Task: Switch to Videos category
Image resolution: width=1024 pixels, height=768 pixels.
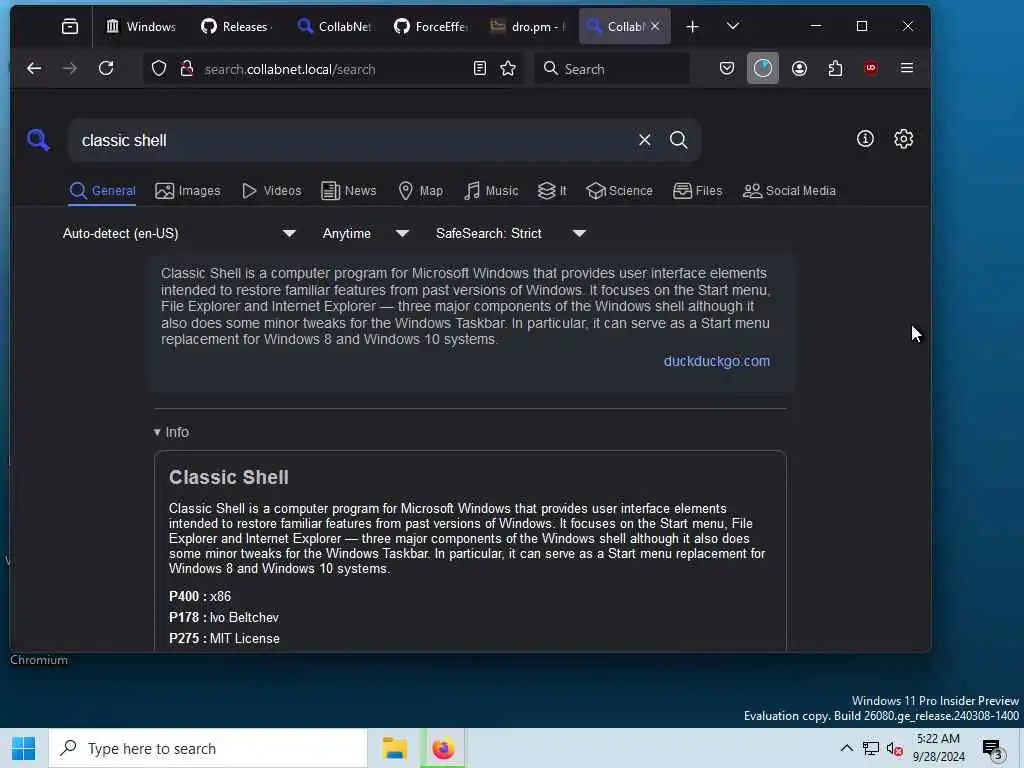Action: (271, 191)
